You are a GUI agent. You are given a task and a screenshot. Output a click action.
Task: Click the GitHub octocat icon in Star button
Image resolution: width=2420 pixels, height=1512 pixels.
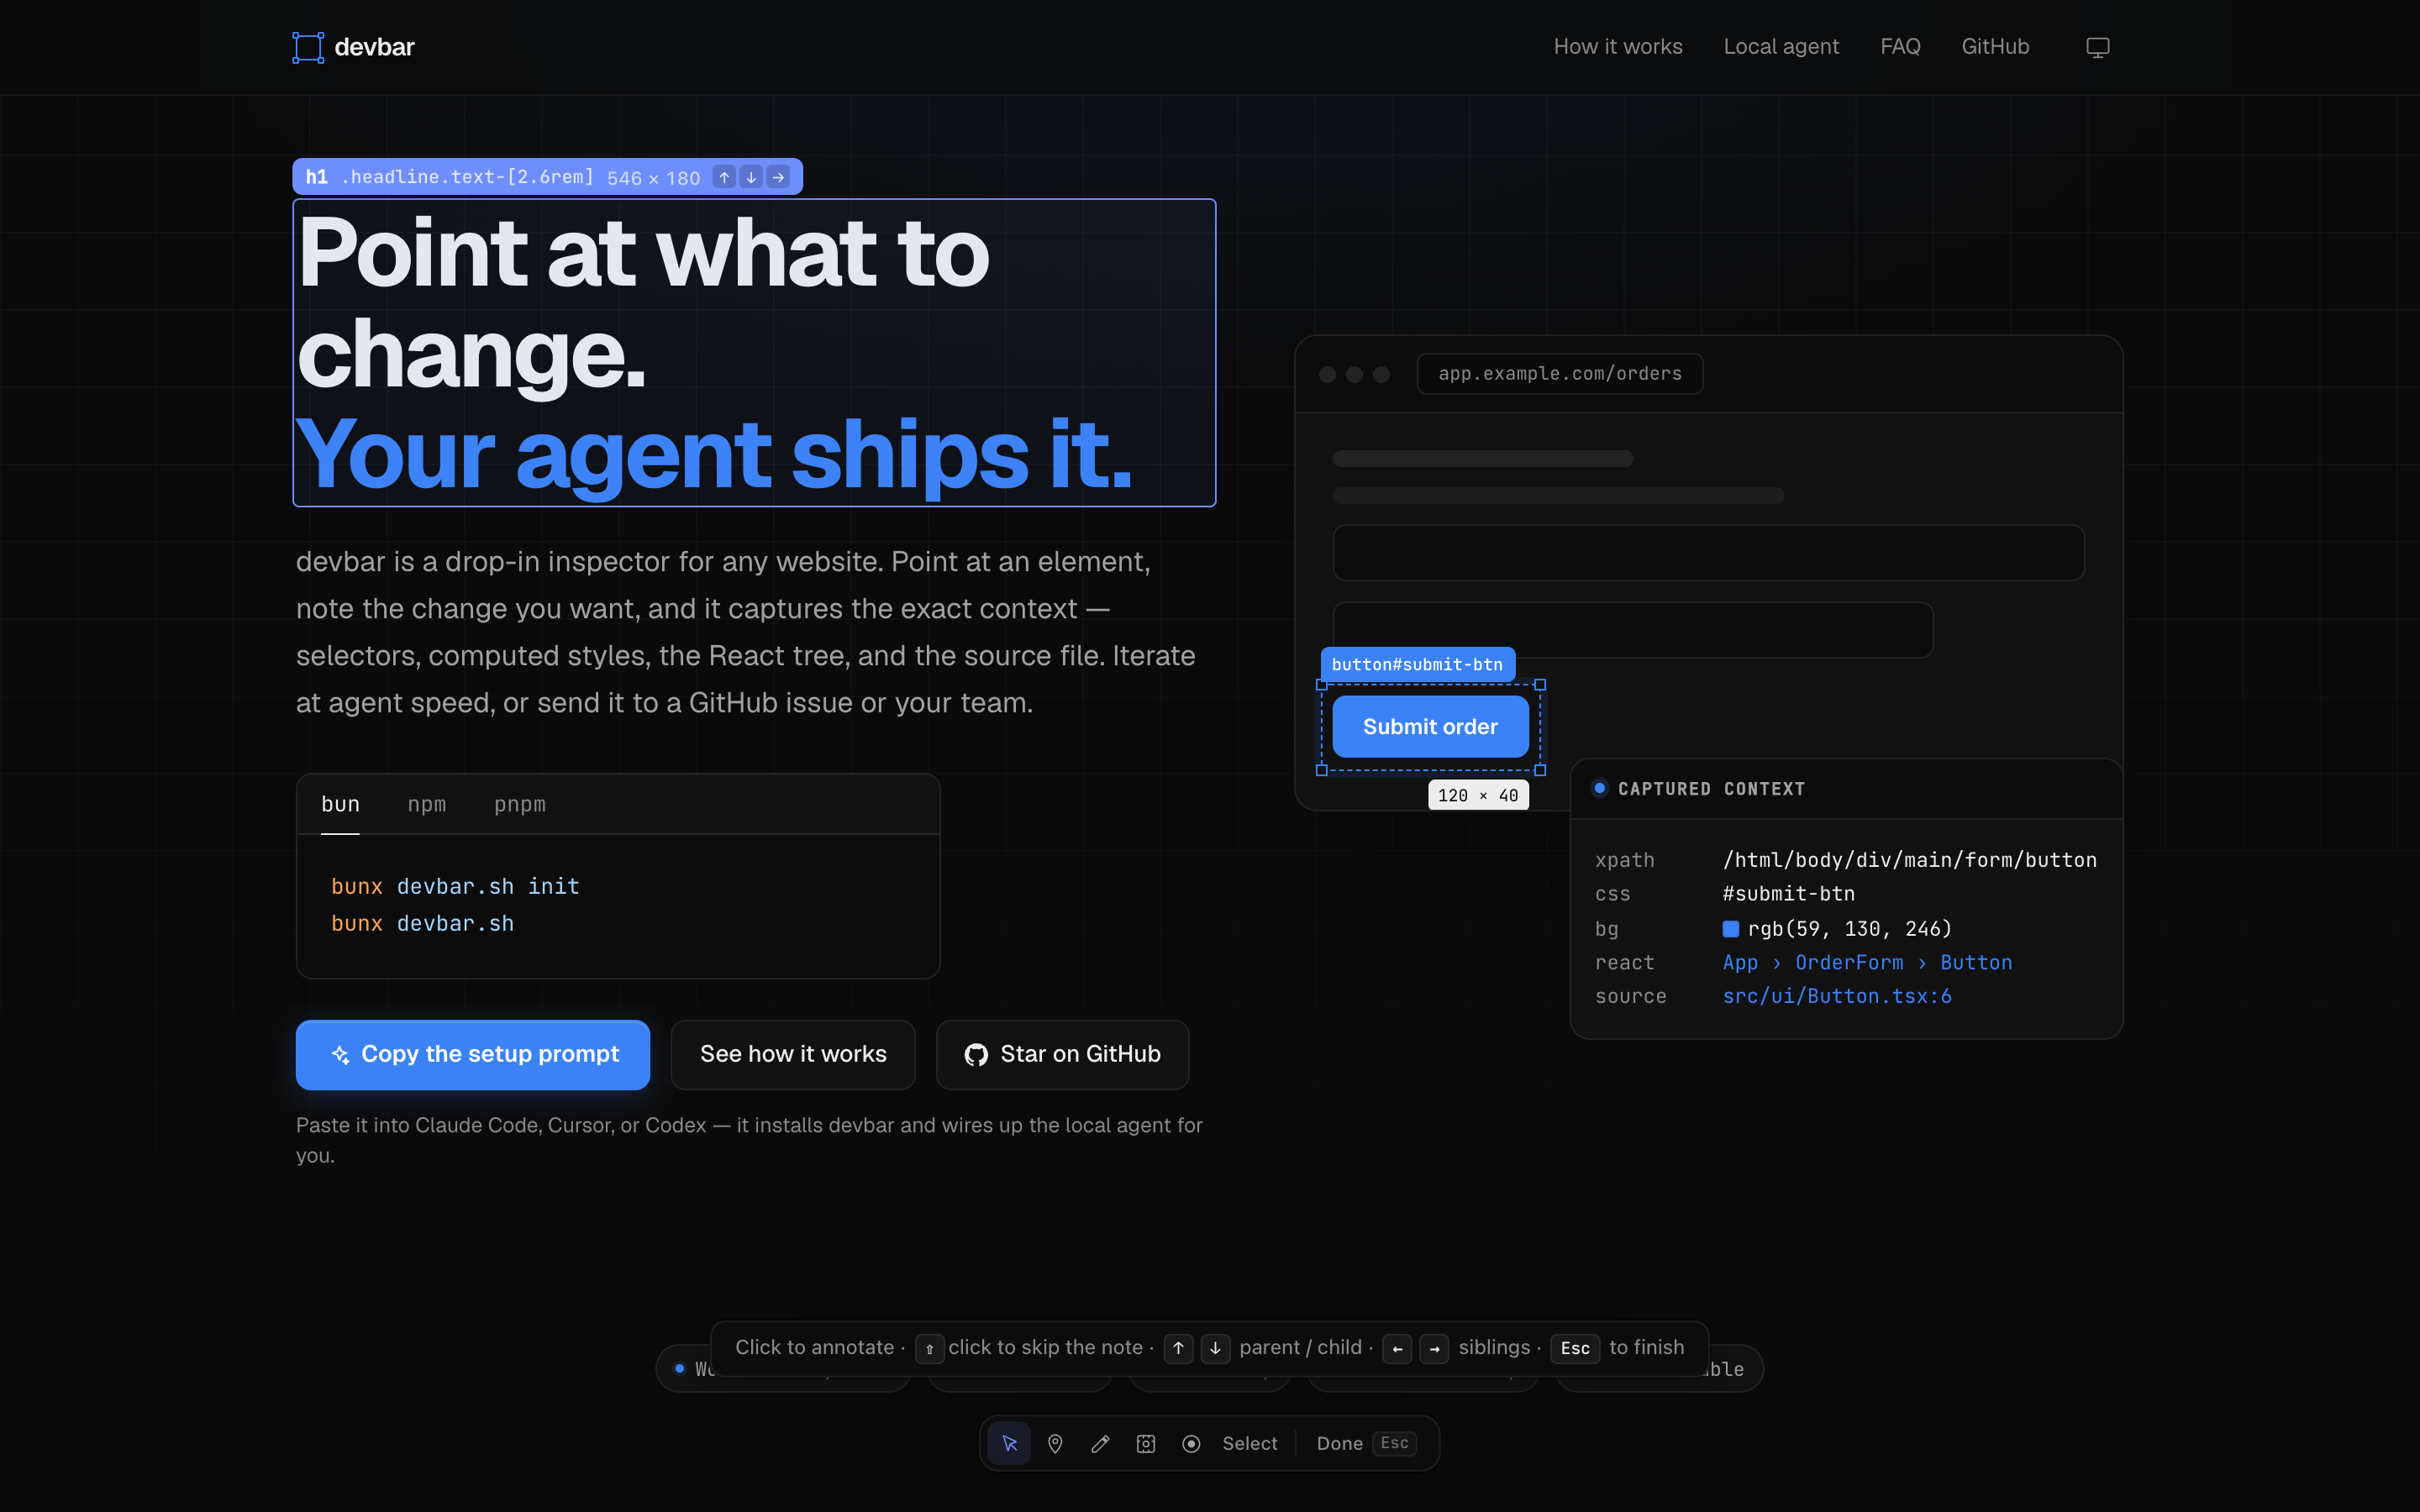point(976,1055)
